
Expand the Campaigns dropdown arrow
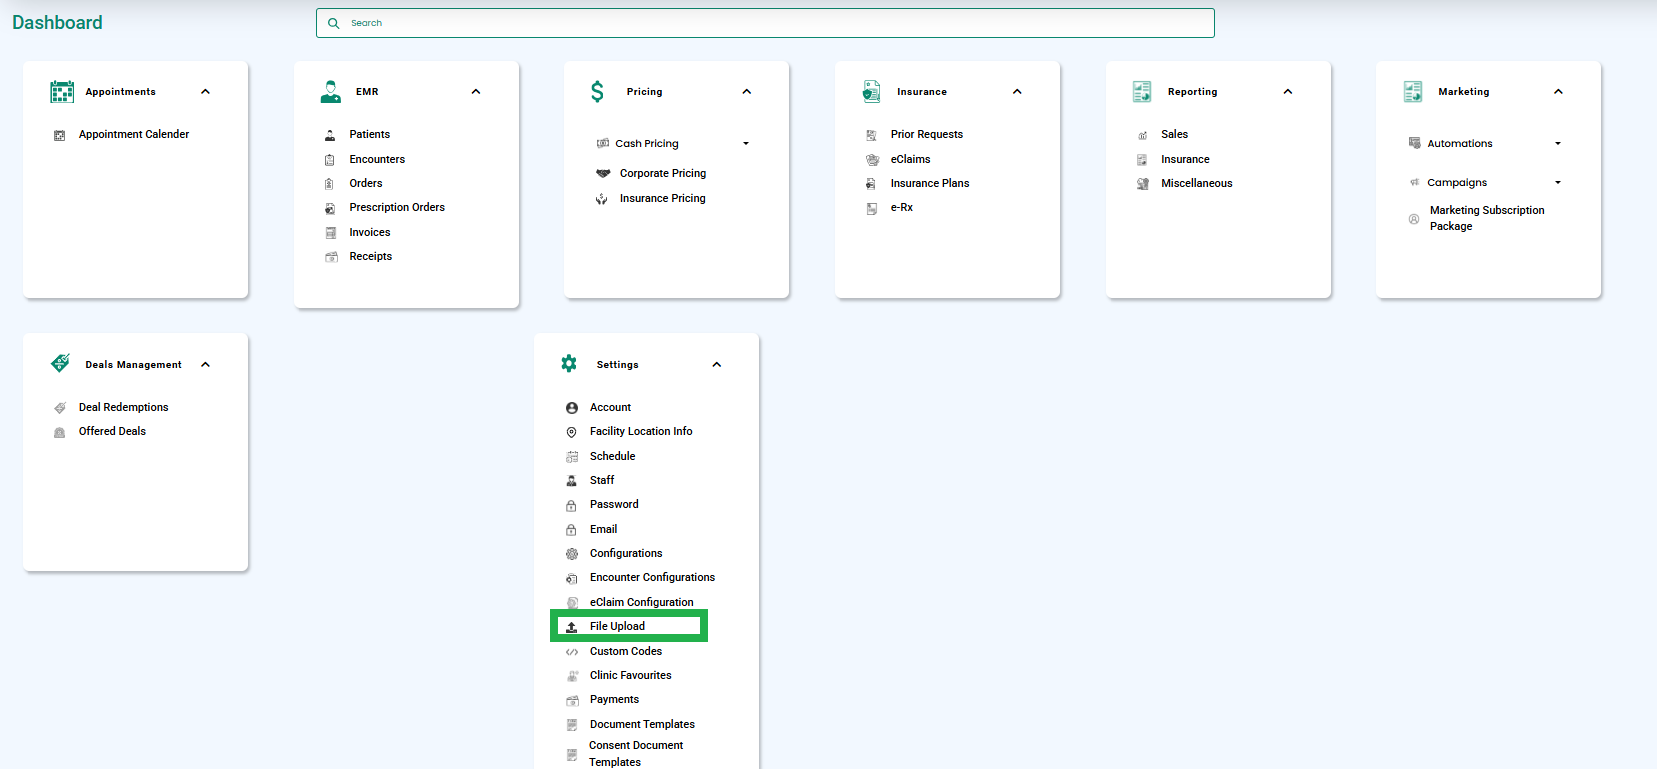[x=1558, y=183]
